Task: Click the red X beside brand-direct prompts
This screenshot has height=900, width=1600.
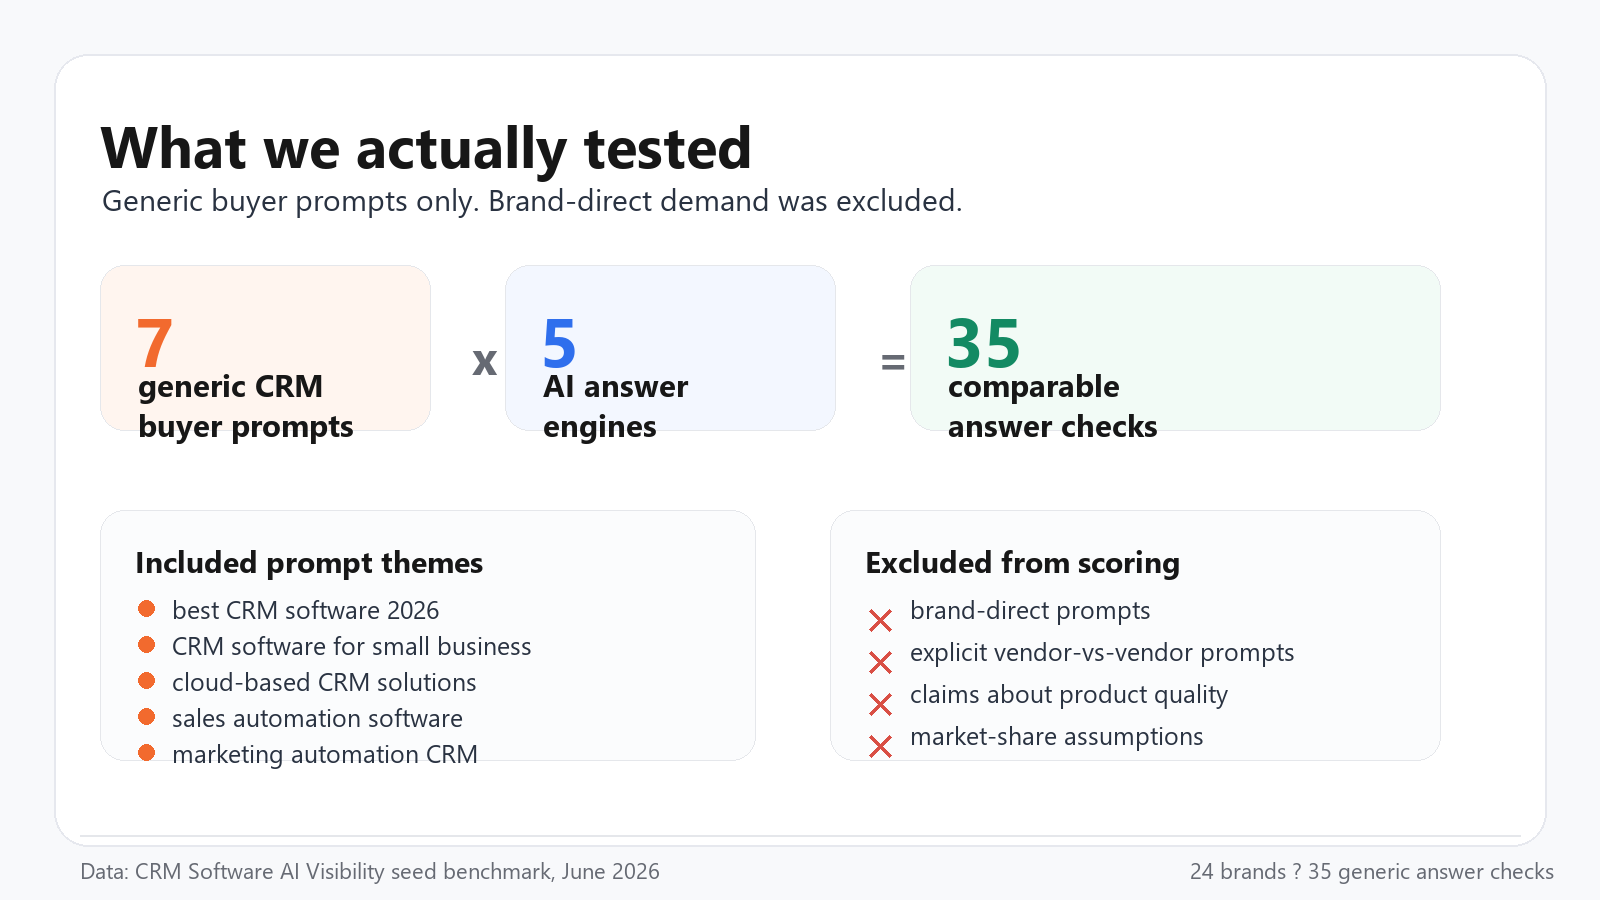Action: pos(880,621)
